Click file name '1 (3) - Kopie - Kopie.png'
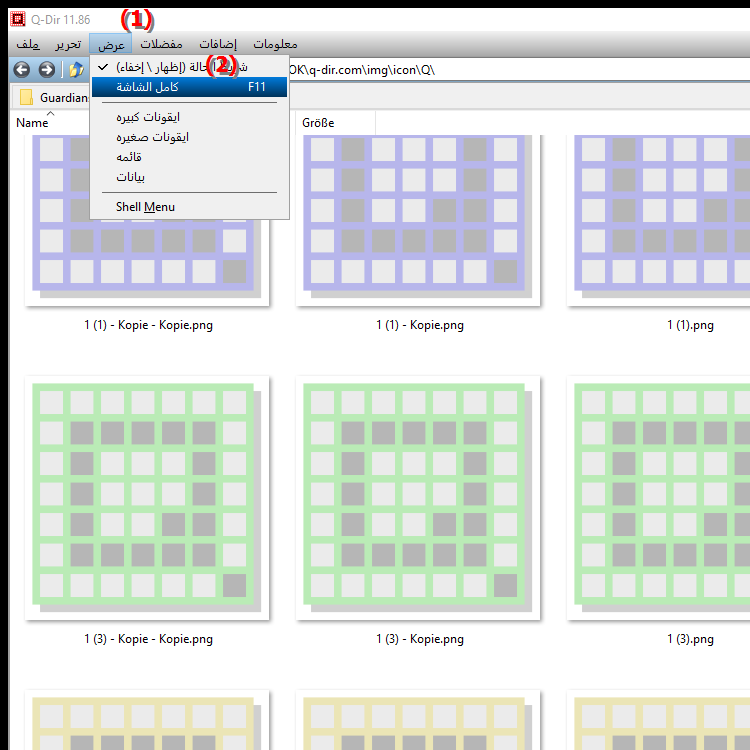 148,639
